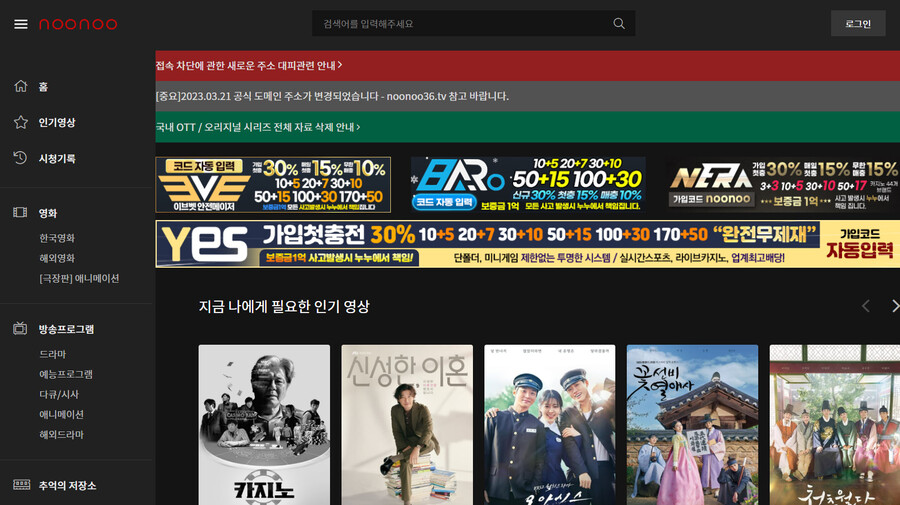900x505 pixels.
Task: Select 해외드라마 in the sidebar
Action: (x=61, y=434)
